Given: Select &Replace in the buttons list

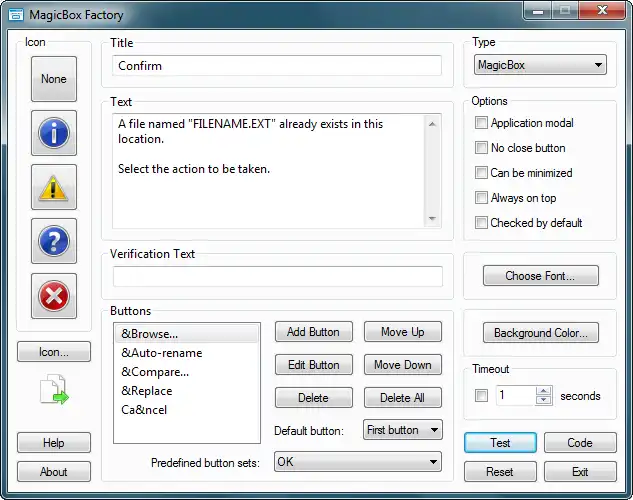Looking at the screenshot, I should pyautogui.click(x=187, y=391).
